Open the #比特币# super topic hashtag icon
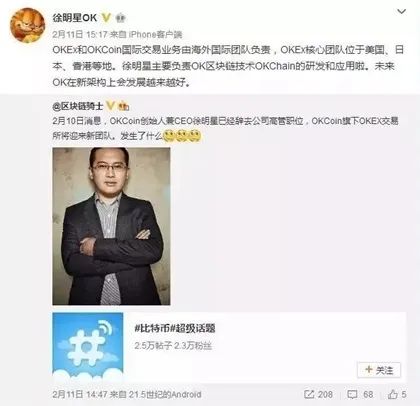This screenshot has height=406, width=420. pyautogui.click(x=88, y=347)
